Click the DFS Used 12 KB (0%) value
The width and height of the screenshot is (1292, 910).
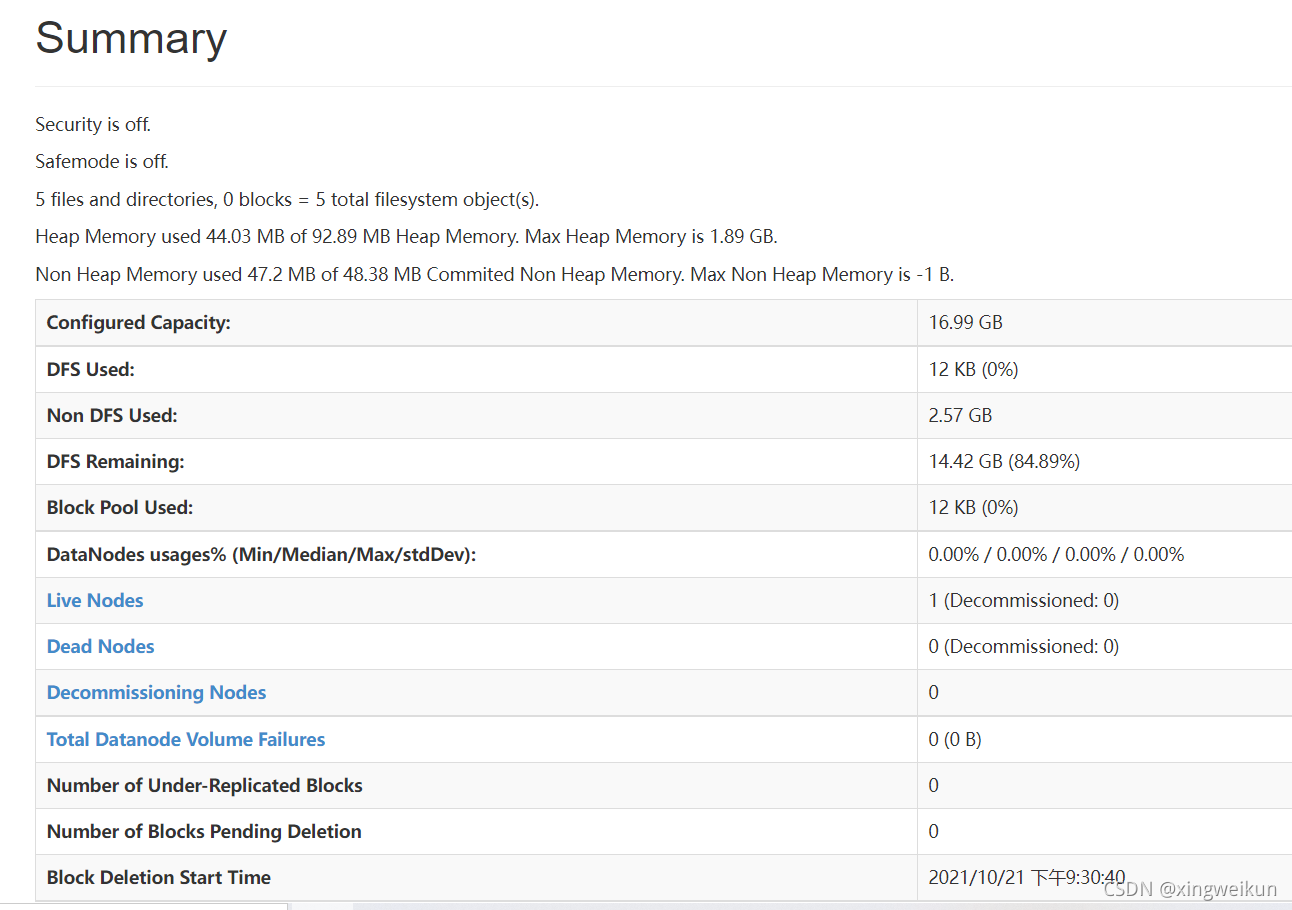click(x=973, y=370)
